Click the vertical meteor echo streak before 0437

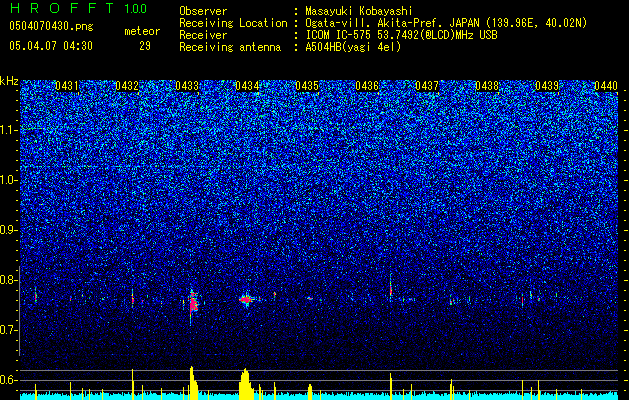pyautogui.click(x=390, y=288)
